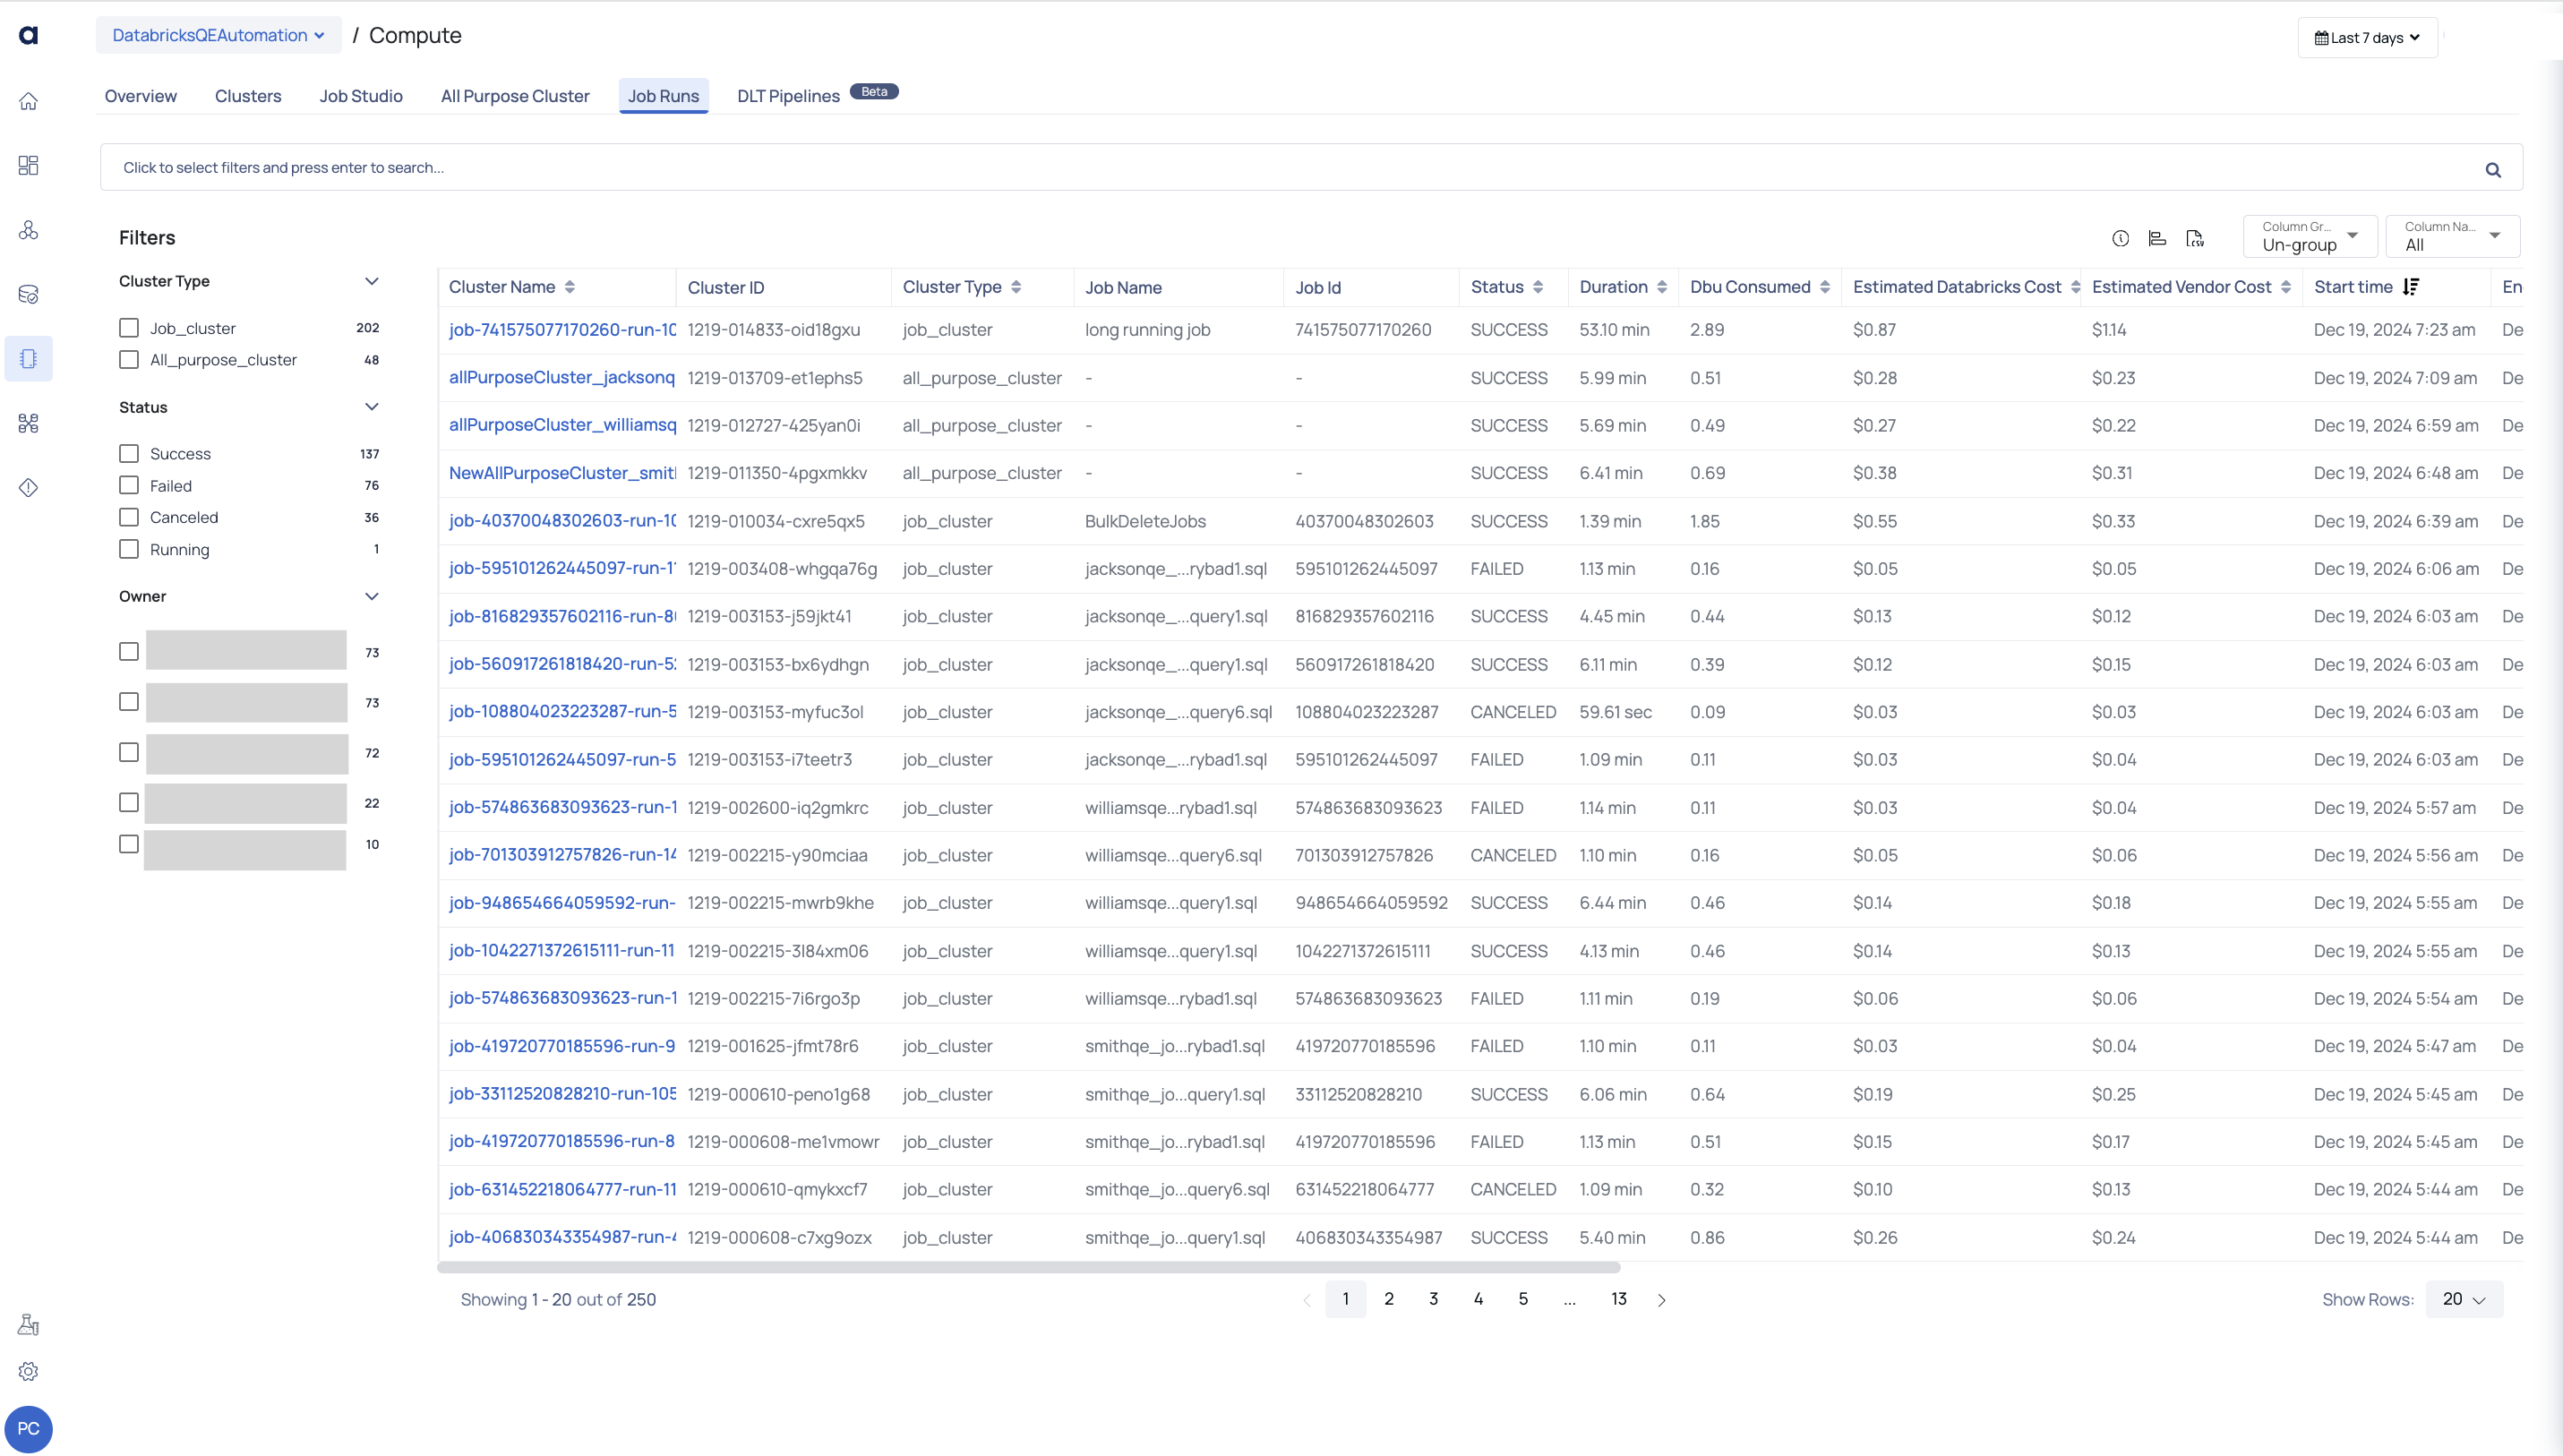Sort by Cluster Type column arrows
The height and width of the screenshot is (1456, 2563).
tap(1016, 287)
